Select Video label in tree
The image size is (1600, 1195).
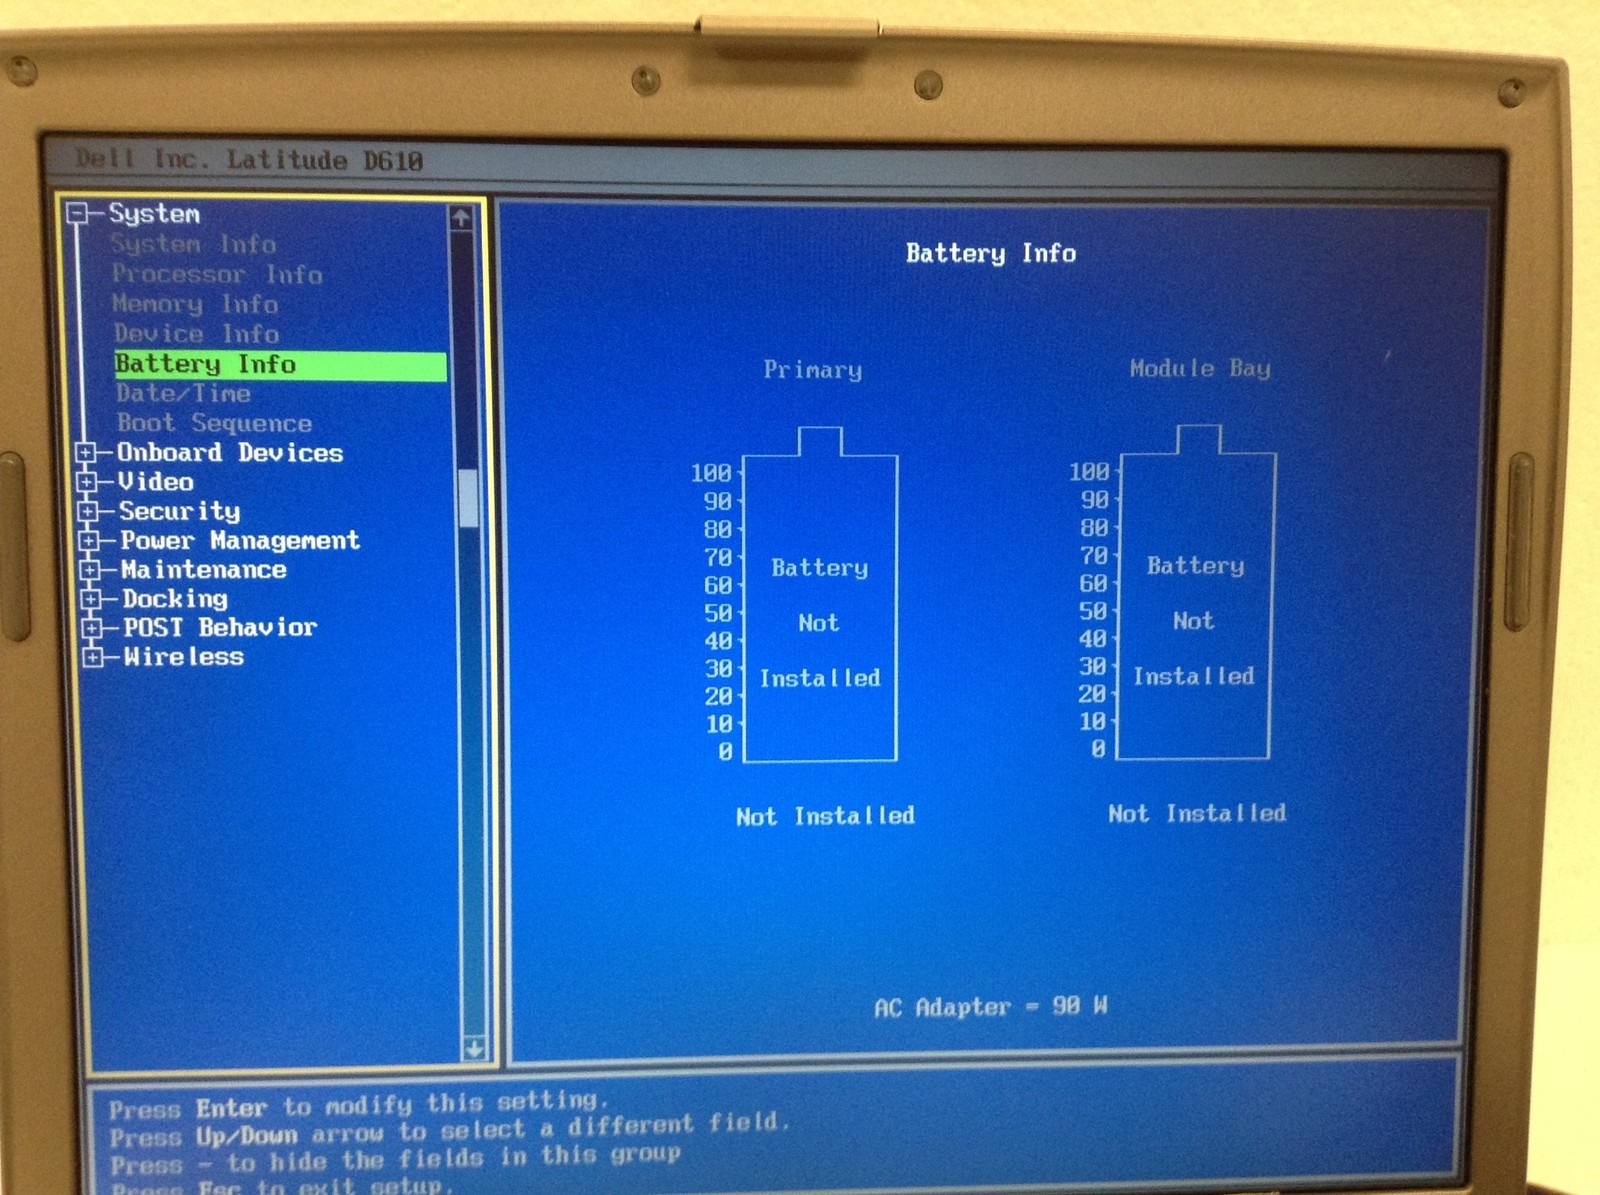tap(156, 482)
